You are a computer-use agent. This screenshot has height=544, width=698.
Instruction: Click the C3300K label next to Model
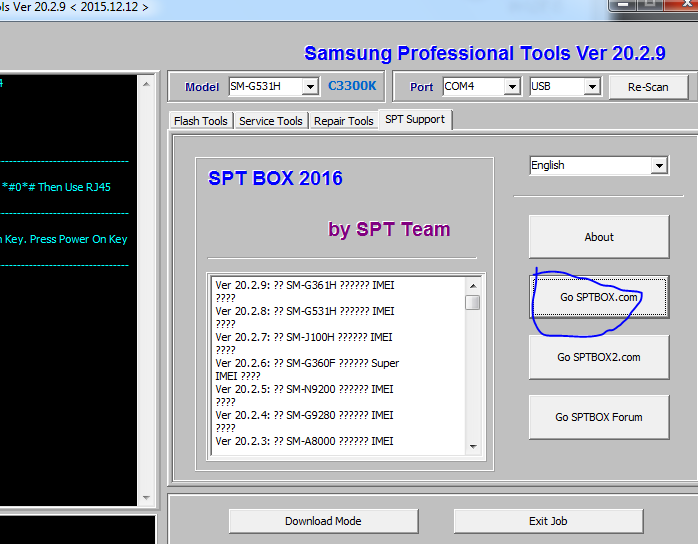(x=352, y=85)
